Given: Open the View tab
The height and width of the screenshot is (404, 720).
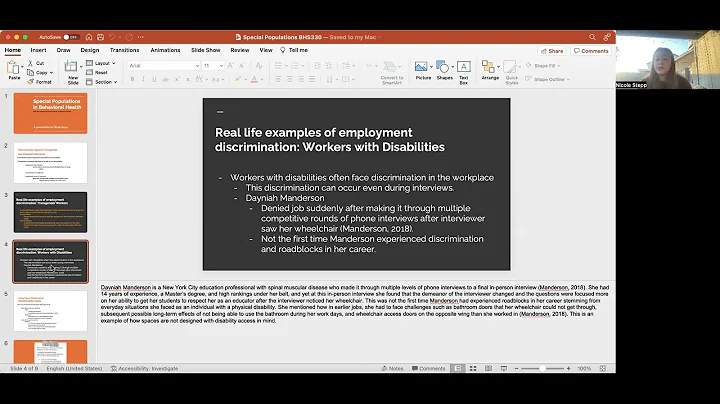Looking at the screenshot, I should 266,50.
